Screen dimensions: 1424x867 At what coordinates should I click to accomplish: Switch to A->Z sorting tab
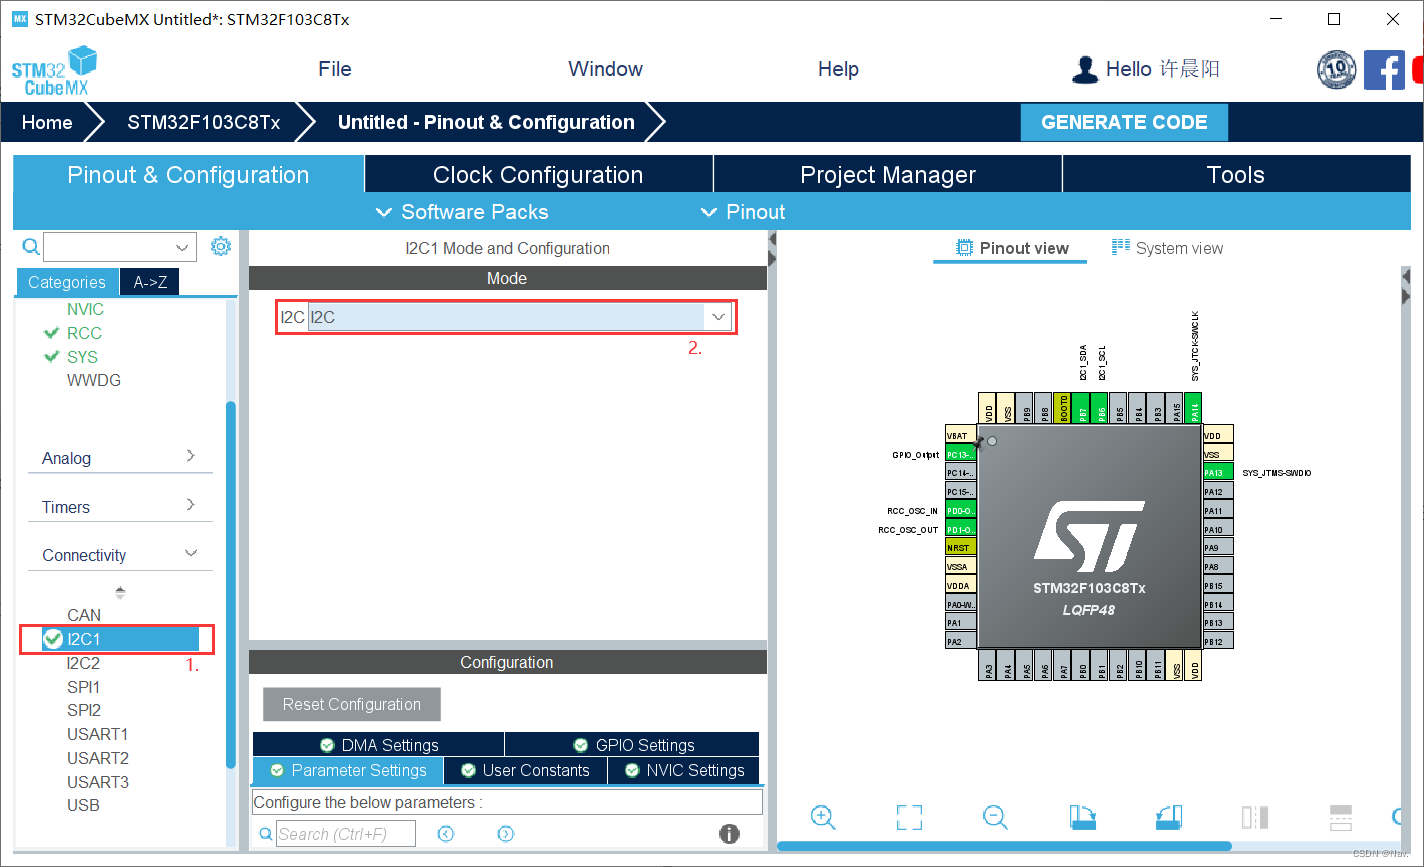coord(150,282)
